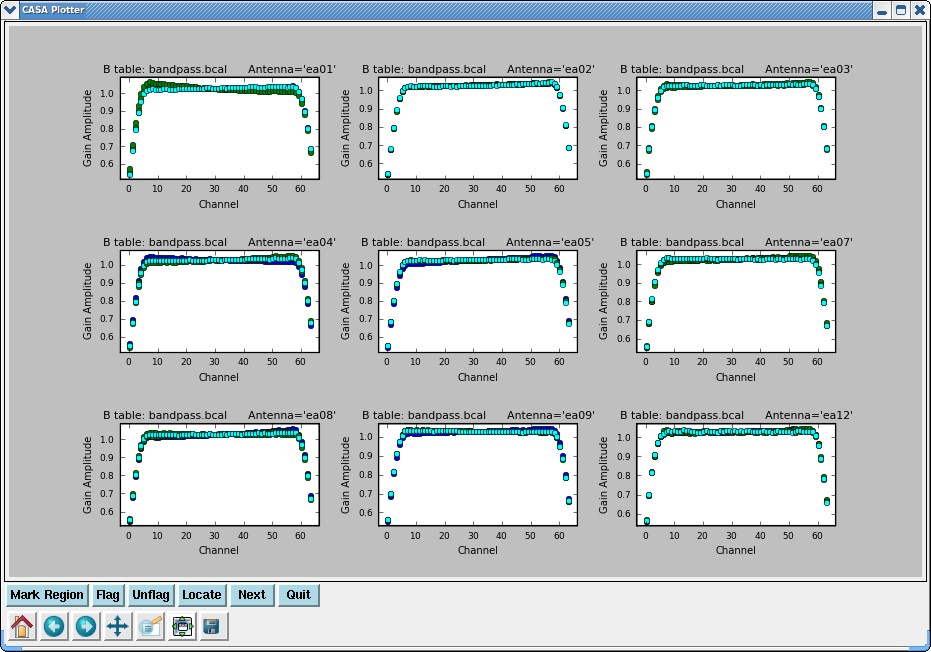This screenshot has width=931, height=652.
Task: Toggle Mark Region mode
Action: pyautogui.click(x=46, y=595)
